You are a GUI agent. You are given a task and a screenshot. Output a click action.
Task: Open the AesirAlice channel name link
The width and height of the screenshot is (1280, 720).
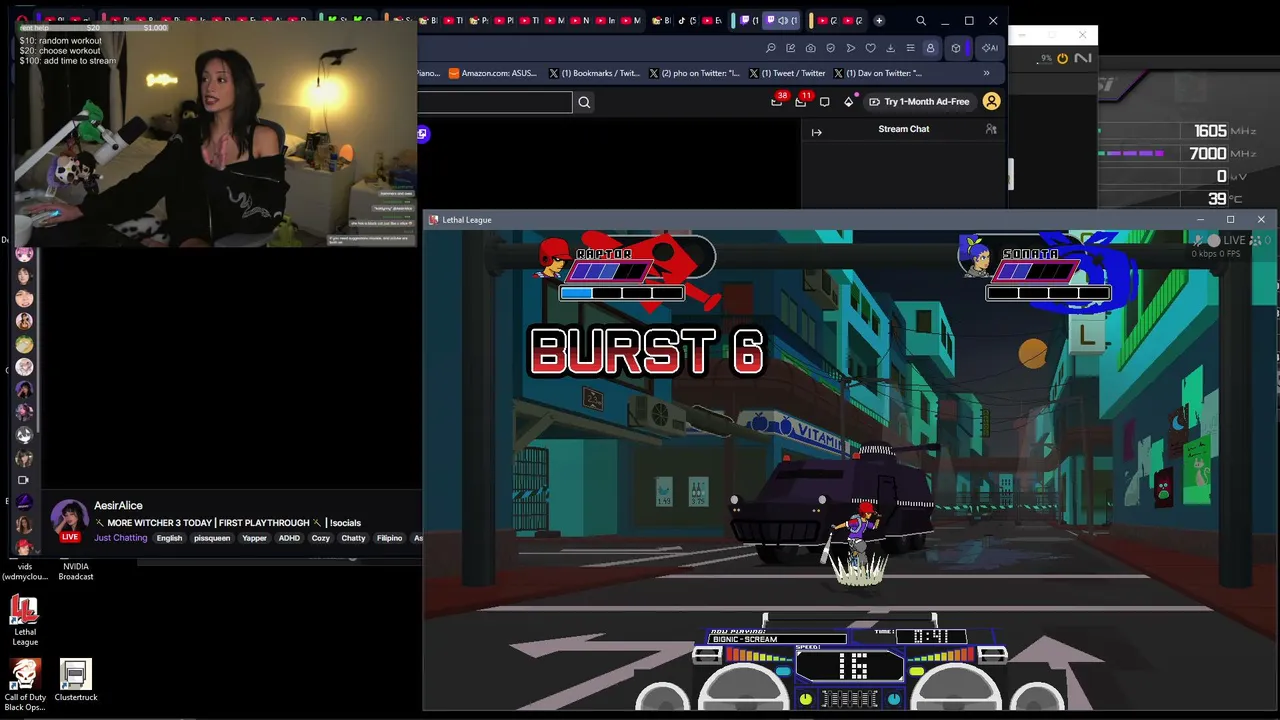tap(118, 506)
